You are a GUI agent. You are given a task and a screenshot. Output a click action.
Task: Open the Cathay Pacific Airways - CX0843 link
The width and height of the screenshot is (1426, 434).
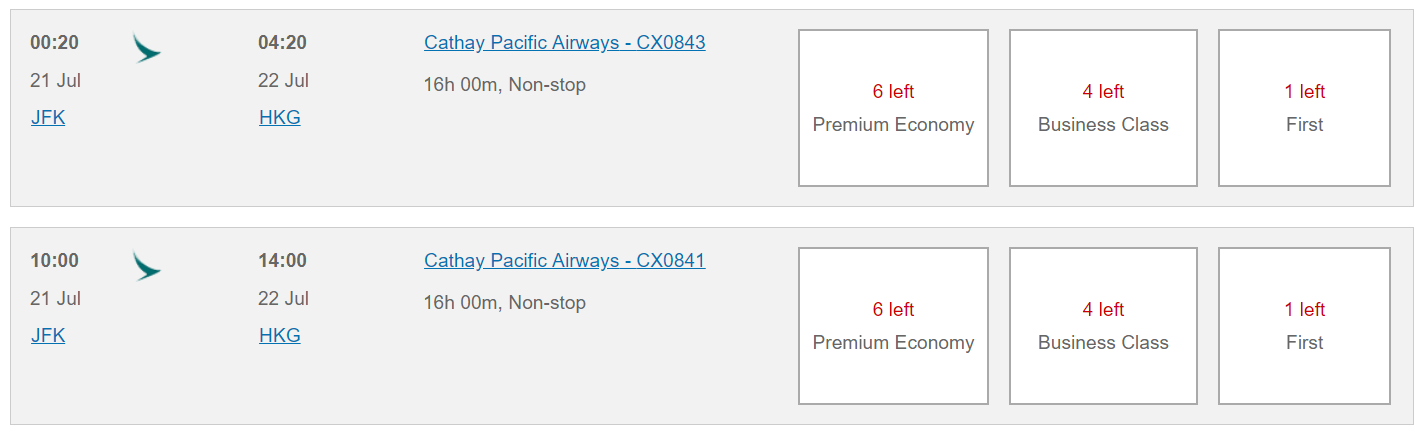[565, 42]
